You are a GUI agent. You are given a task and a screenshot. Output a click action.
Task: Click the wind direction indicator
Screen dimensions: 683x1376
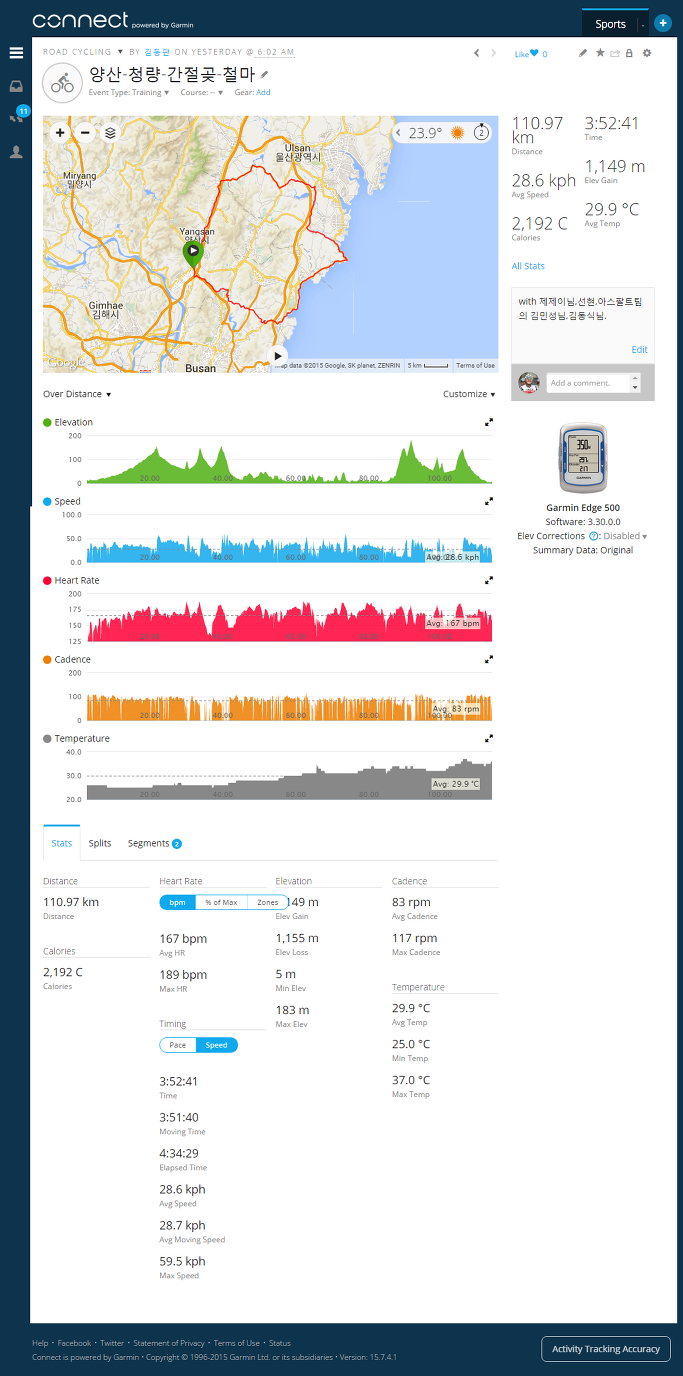(x=481, y=132)
